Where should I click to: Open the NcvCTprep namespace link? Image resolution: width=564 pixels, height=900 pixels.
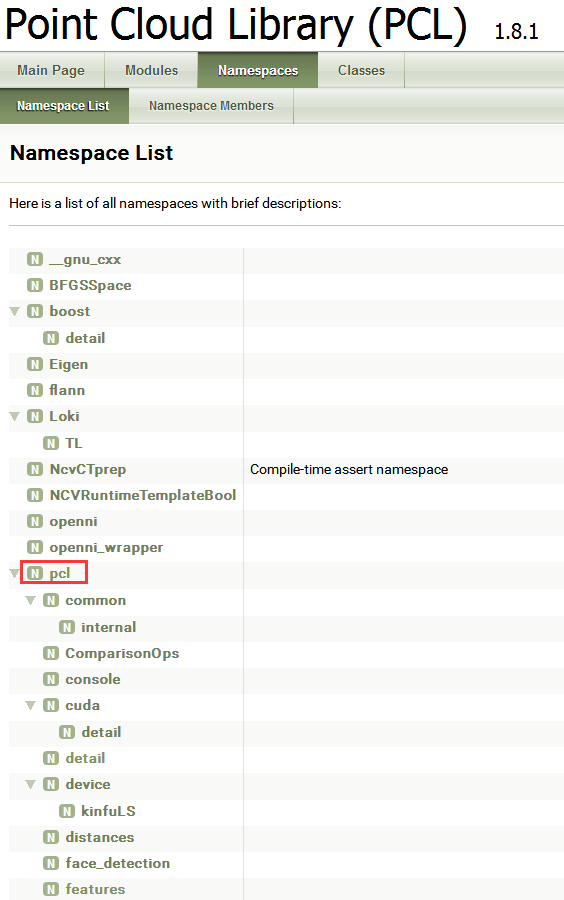(x=88, y=470)
